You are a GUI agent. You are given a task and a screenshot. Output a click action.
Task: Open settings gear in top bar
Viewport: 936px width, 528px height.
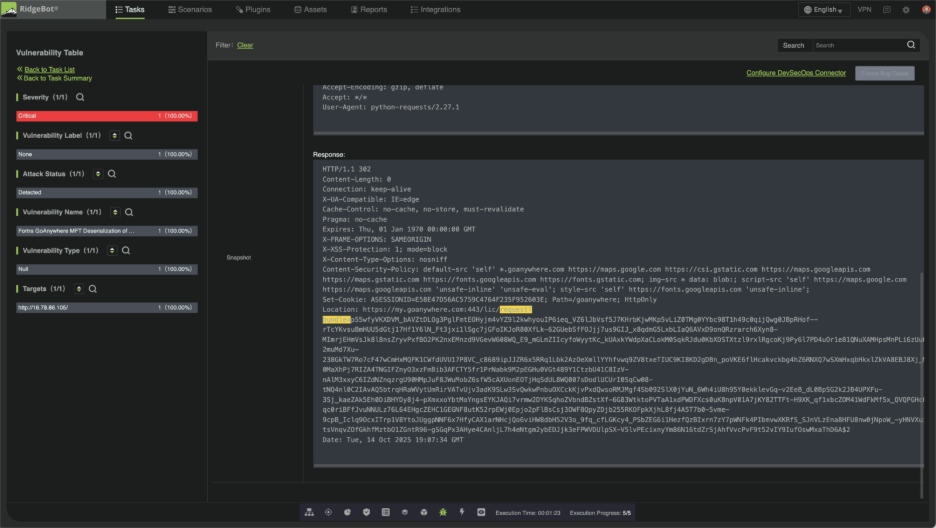(906, 10)
